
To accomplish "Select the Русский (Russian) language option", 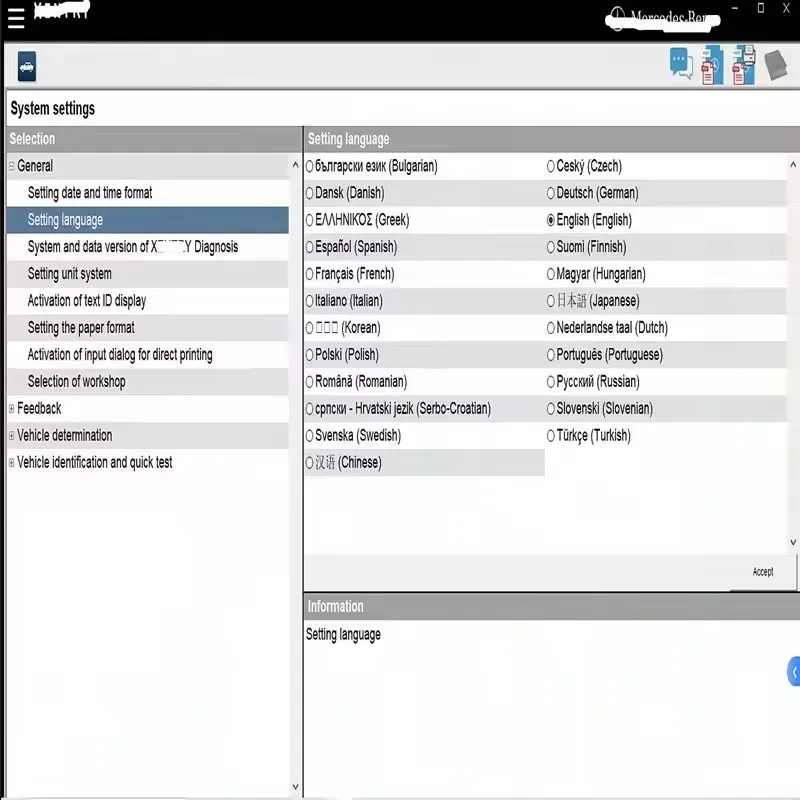I will pyautogui.click(x=550, y=381).
